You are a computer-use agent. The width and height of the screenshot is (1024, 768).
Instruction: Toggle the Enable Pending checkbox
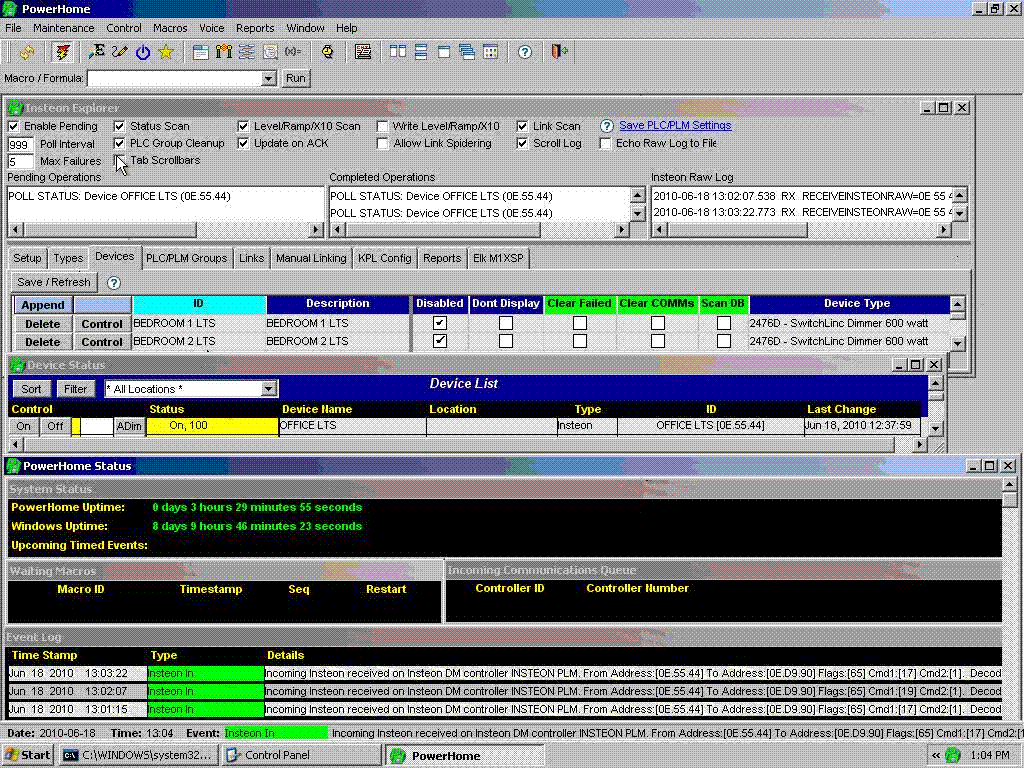(x=14, y=126)
